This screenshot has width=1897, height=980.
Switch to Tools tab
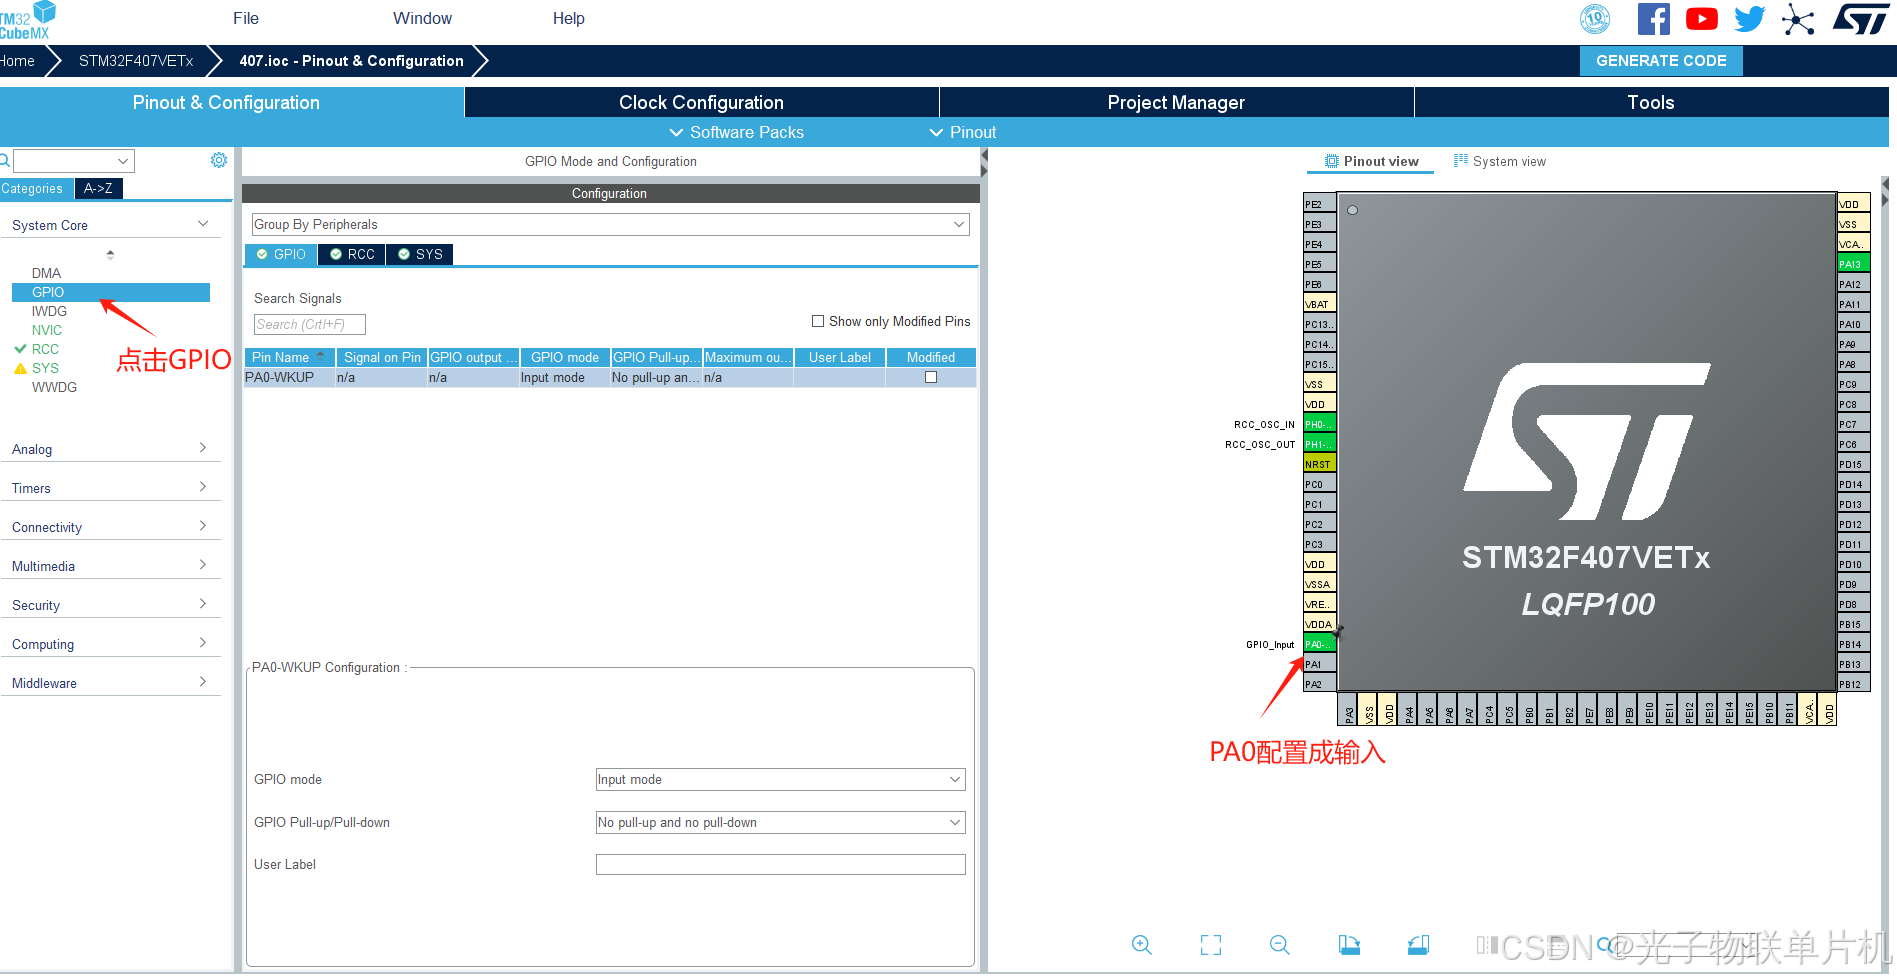1651,102
